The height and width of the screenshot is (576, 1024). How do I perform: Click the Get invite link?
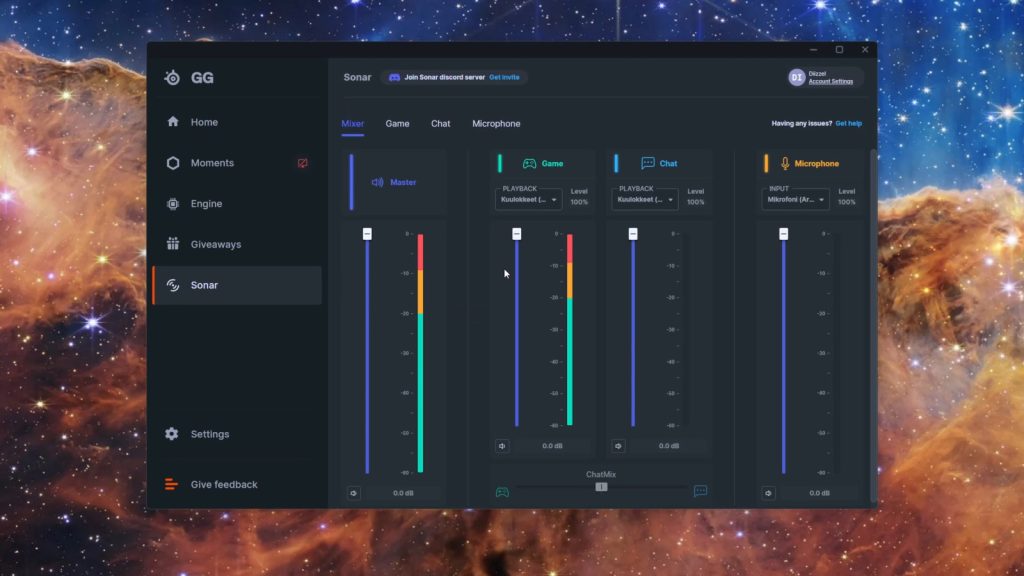[x=504, y=77]
